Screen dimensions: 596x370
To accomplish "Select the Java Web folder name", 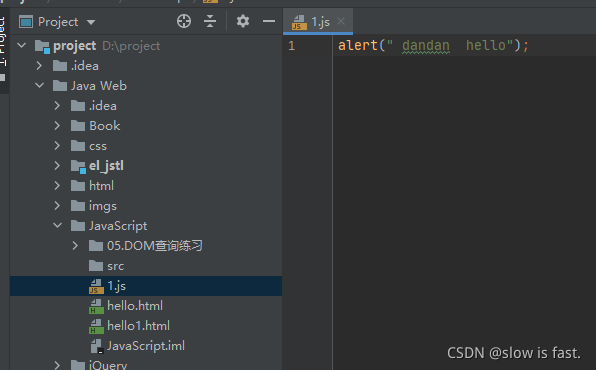I will click(99, 86).
